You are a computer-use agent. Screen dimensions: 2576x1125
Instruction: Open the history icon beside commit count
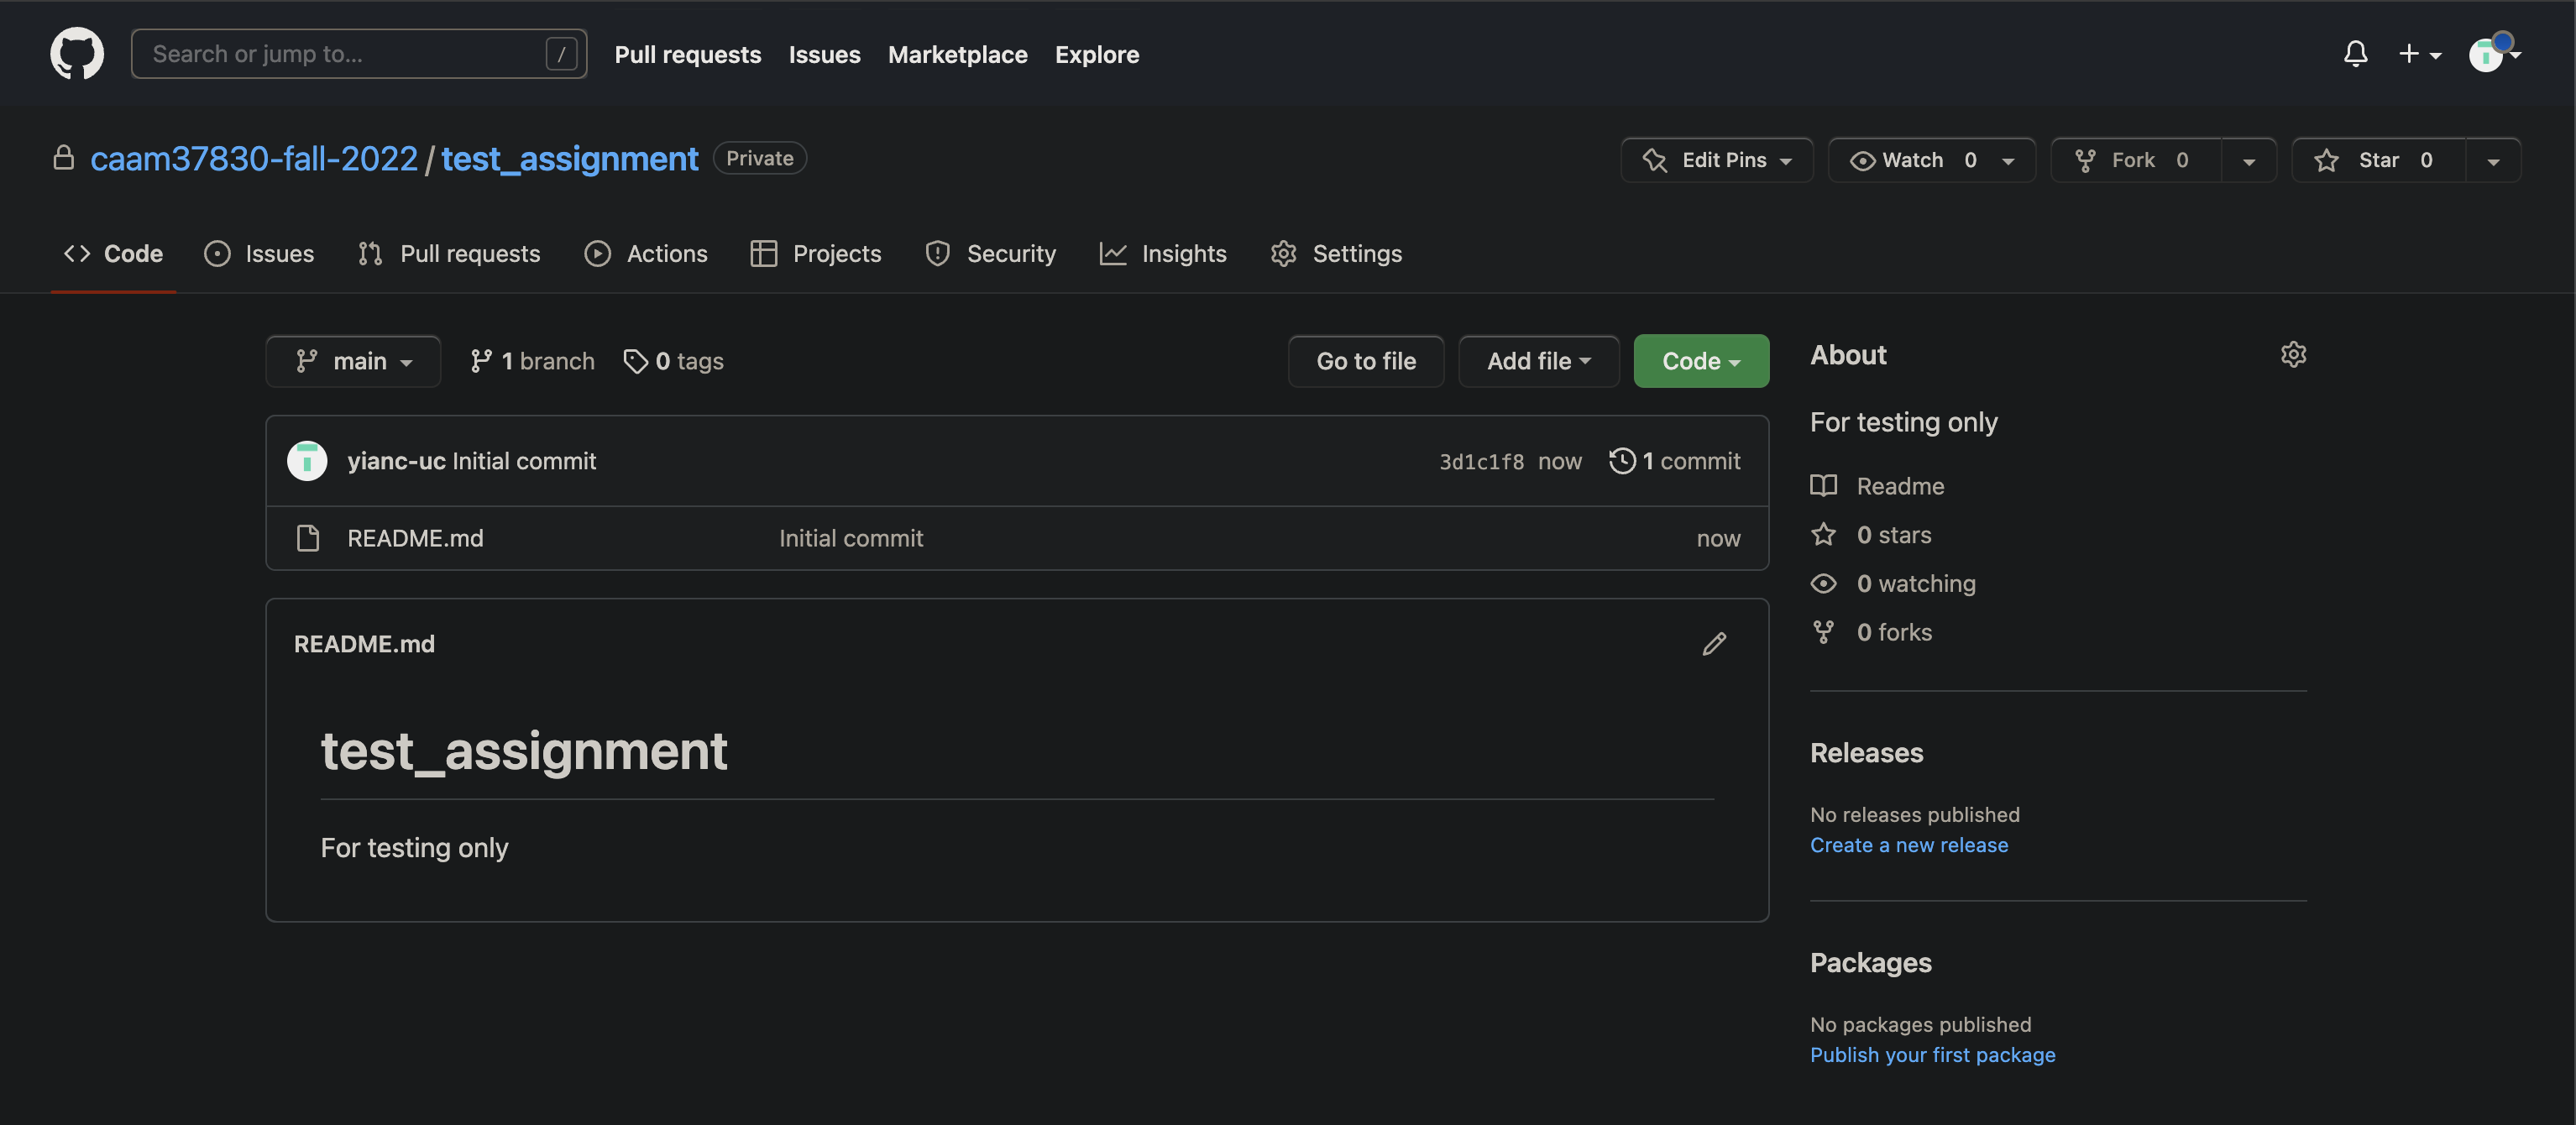point(1622,461)
